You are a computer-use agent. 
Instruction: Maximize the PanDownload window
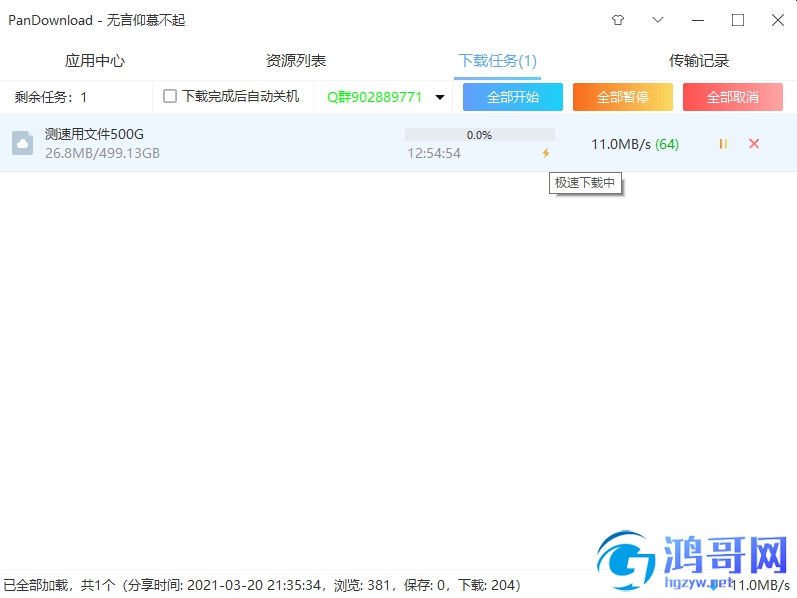point(738,20)
